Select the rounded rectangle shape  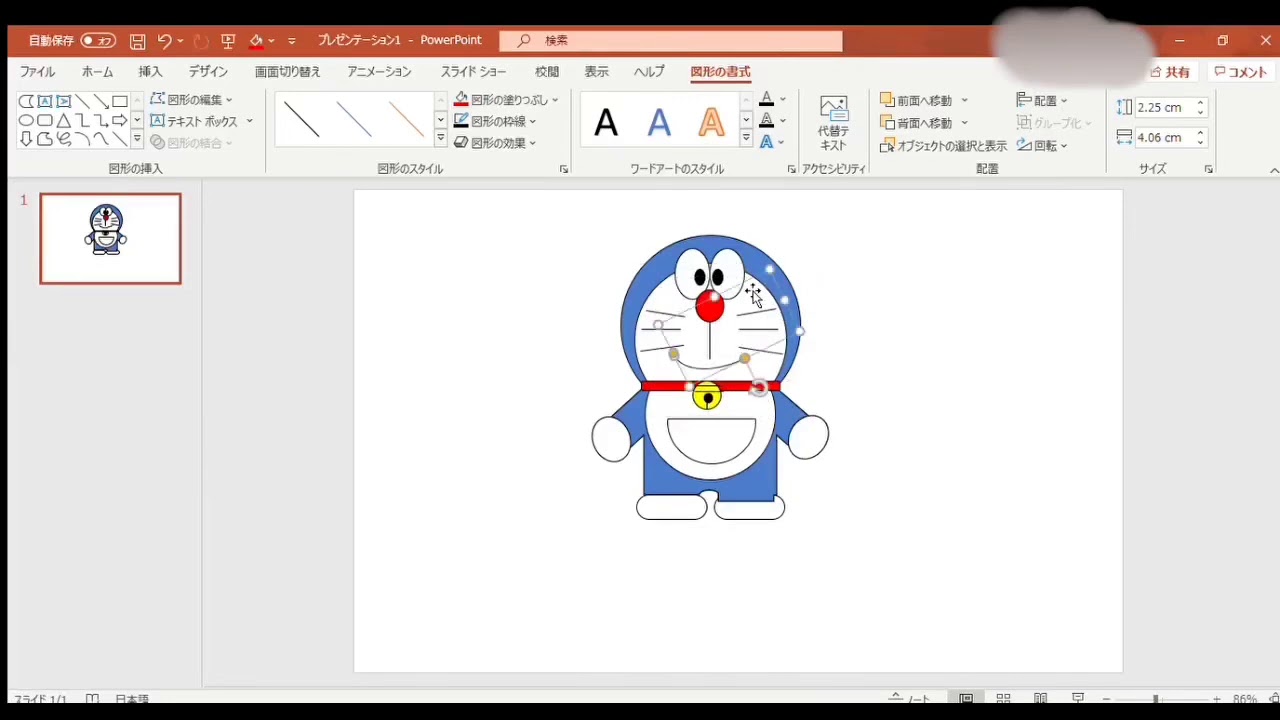pos(45,121)
